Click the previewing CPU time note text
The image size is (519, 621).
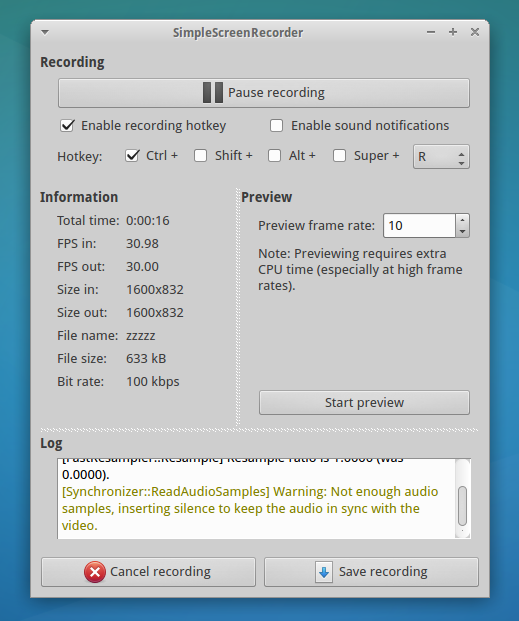tap(360, 269)
